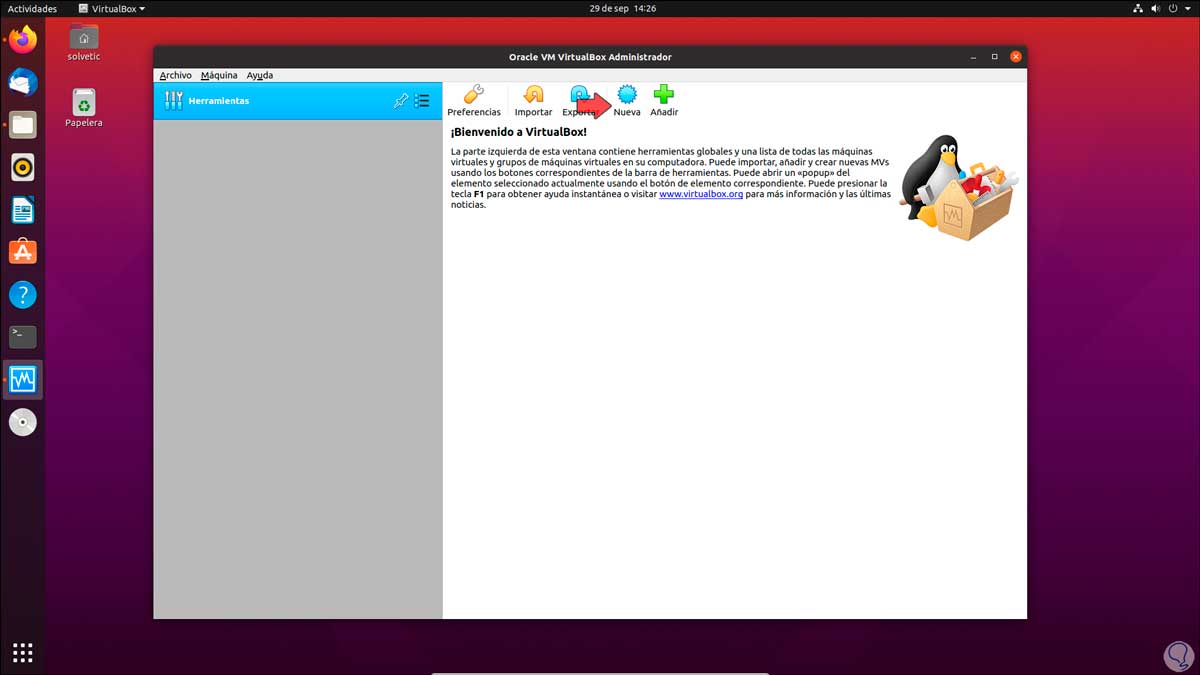This screenshot has height=675, width=1200.
Task: Launch Firefox from the dock
Action: point(23,40)
